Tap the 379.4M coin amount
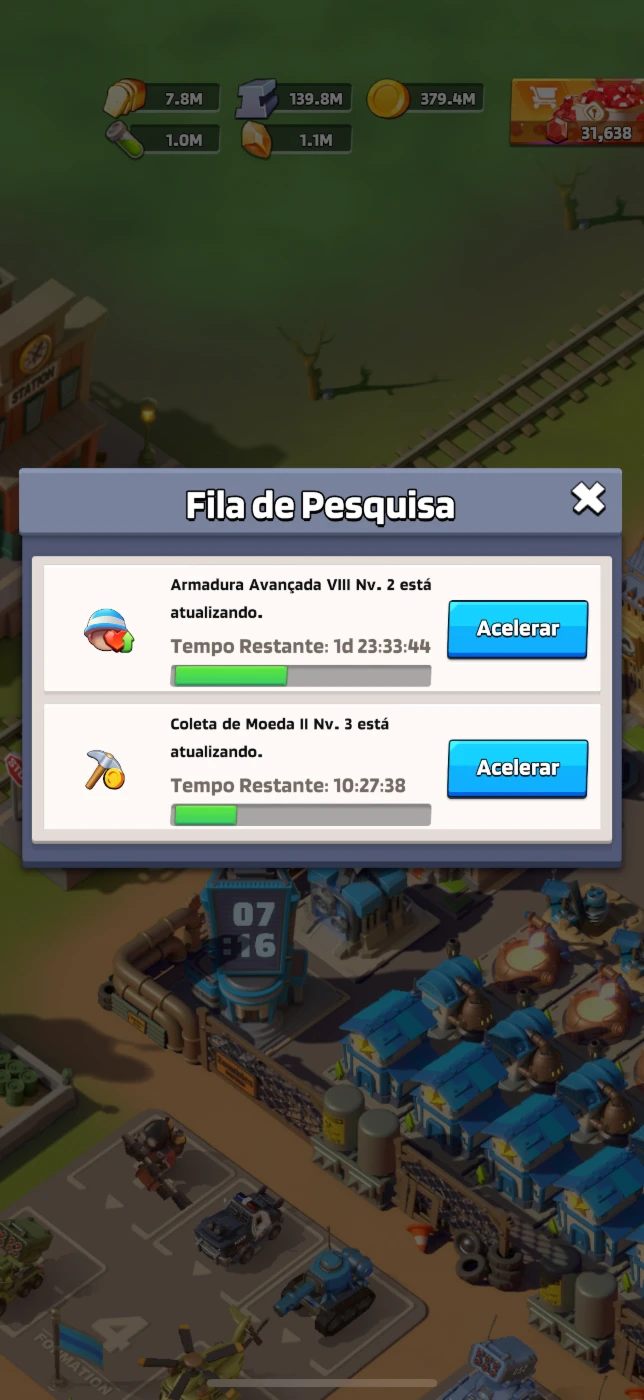This screenshot has height=1400, width=644. tap(446, 99)
